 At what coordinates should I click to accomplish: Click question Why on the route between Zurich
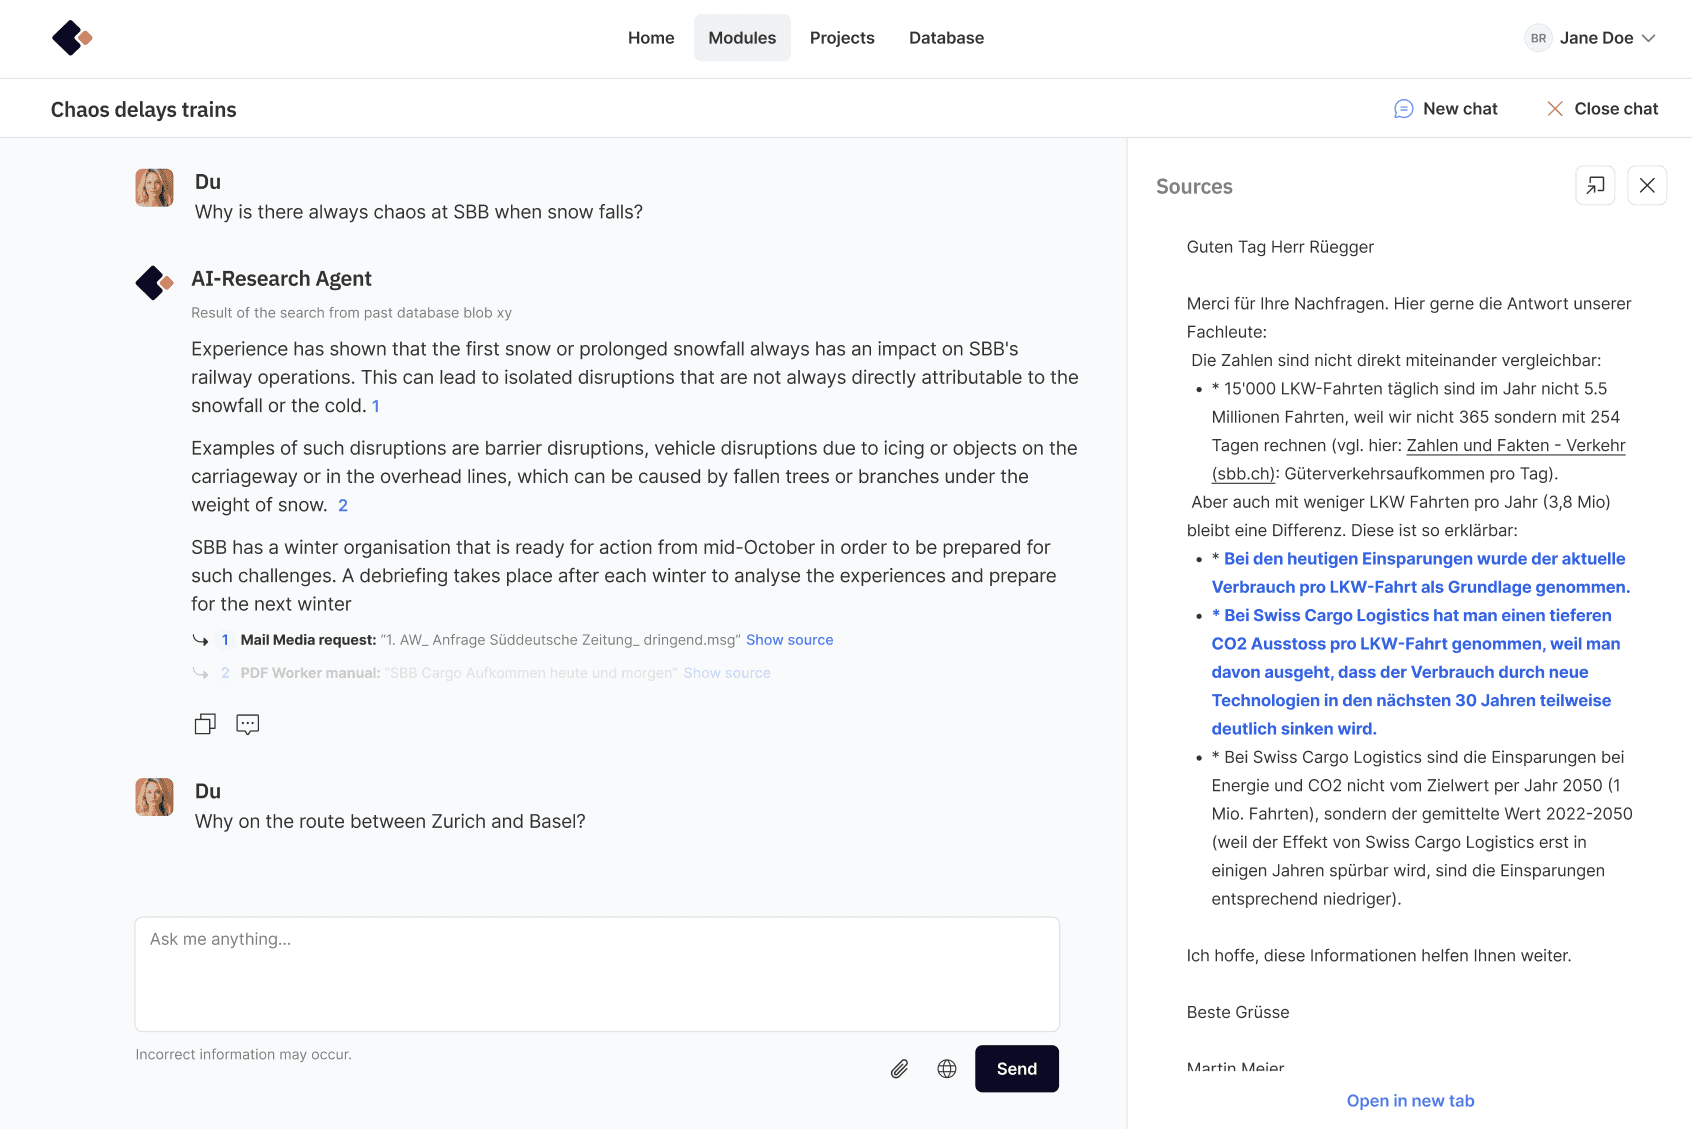coord(390,821)
